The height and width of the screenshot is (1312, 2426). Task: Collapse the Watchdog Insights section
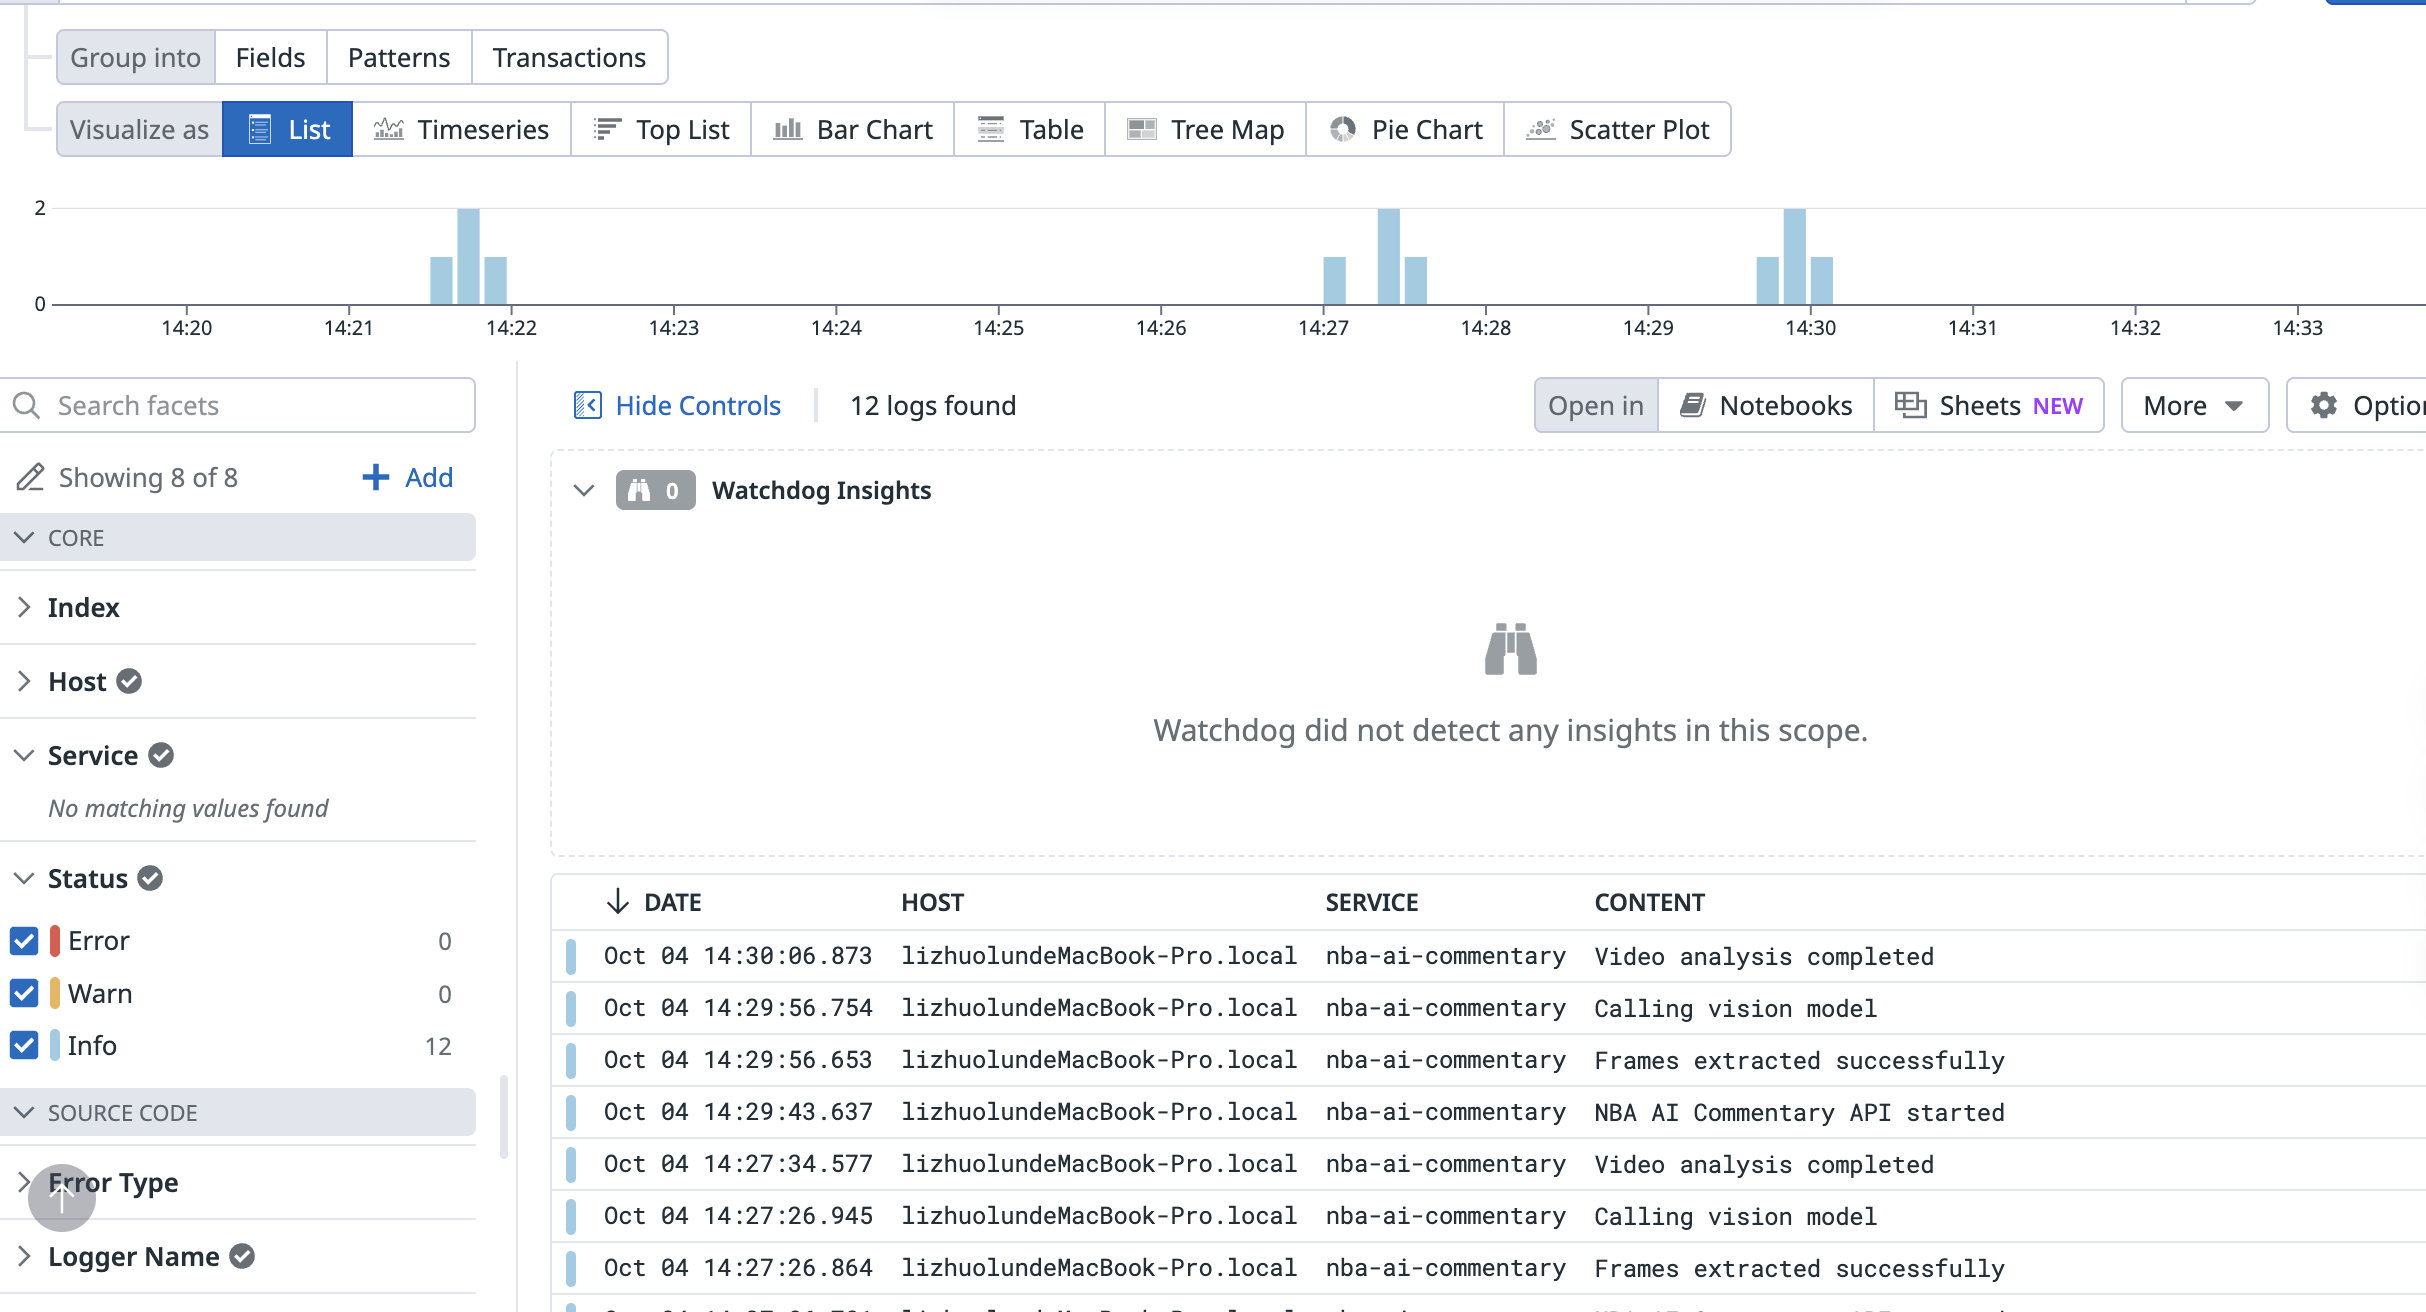pos(584,490)
